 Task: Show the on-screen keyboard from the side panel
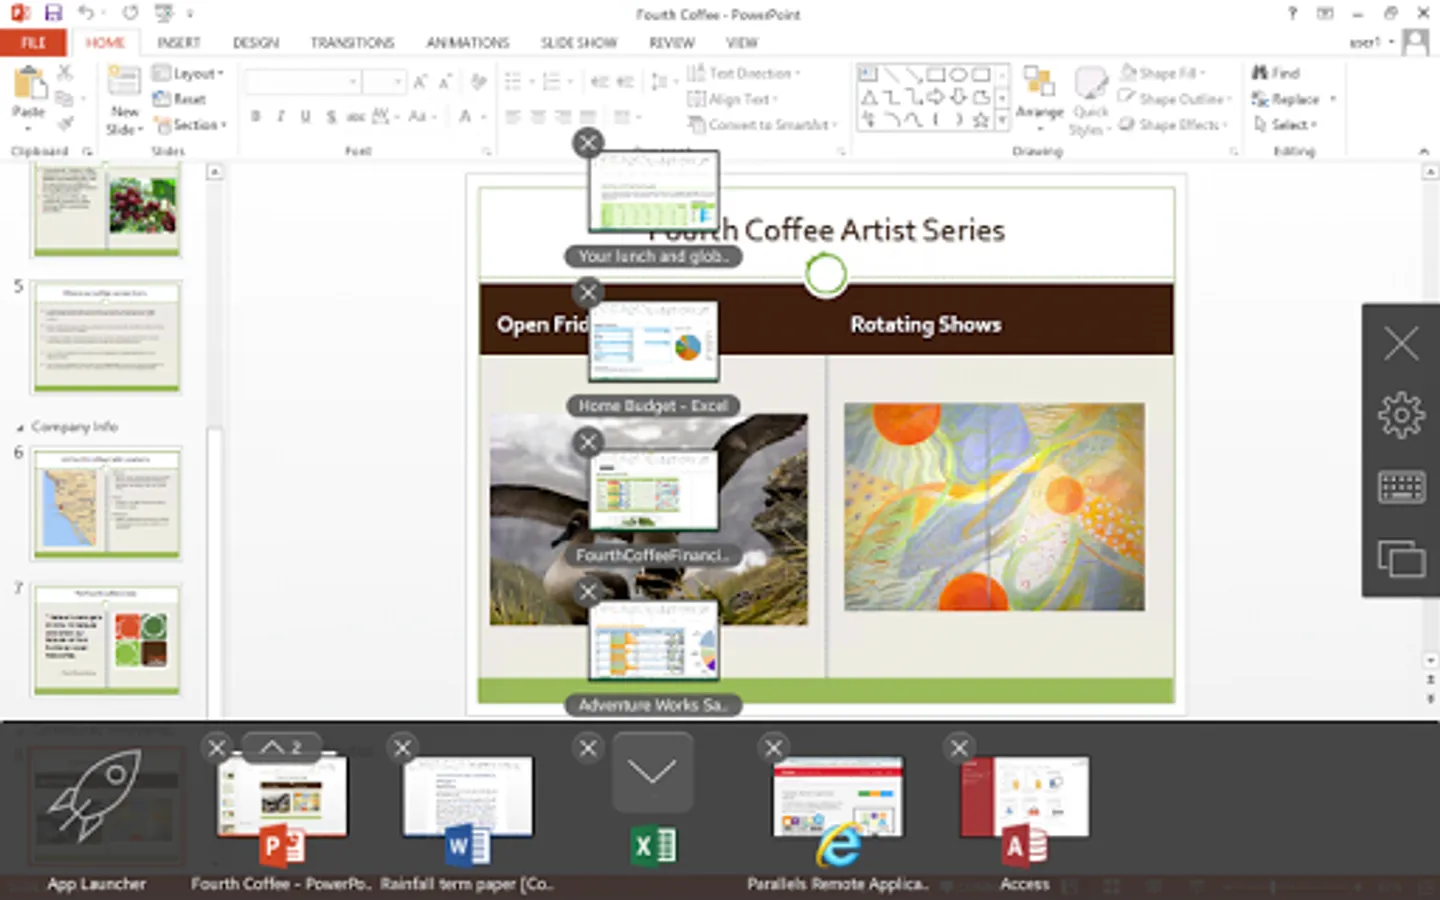point(1401,487)
